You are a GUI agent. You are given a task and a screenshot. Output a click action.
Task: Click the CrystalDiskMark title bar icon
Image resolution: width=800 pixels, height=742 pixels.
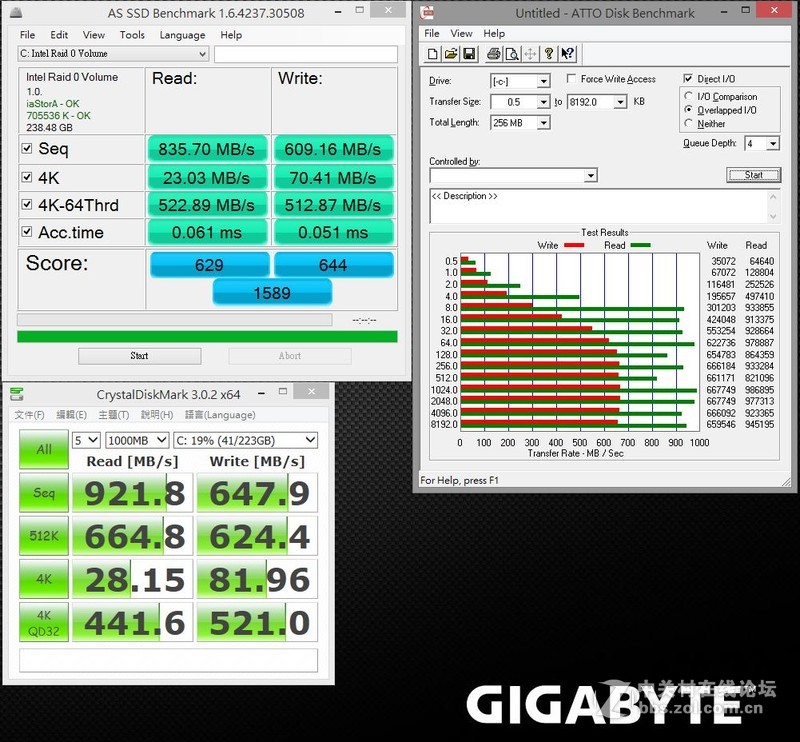17,394
